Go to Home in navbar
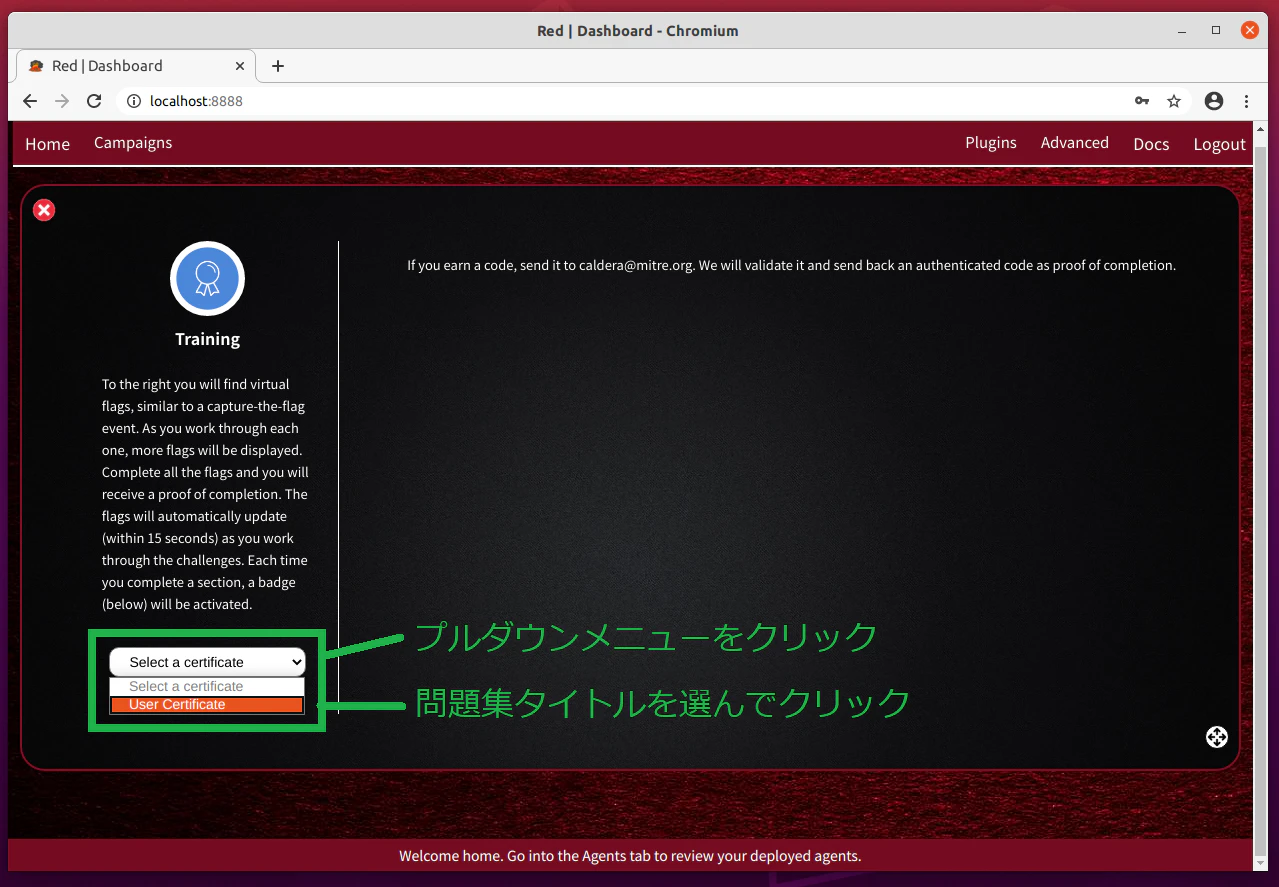 pos(47,144)
